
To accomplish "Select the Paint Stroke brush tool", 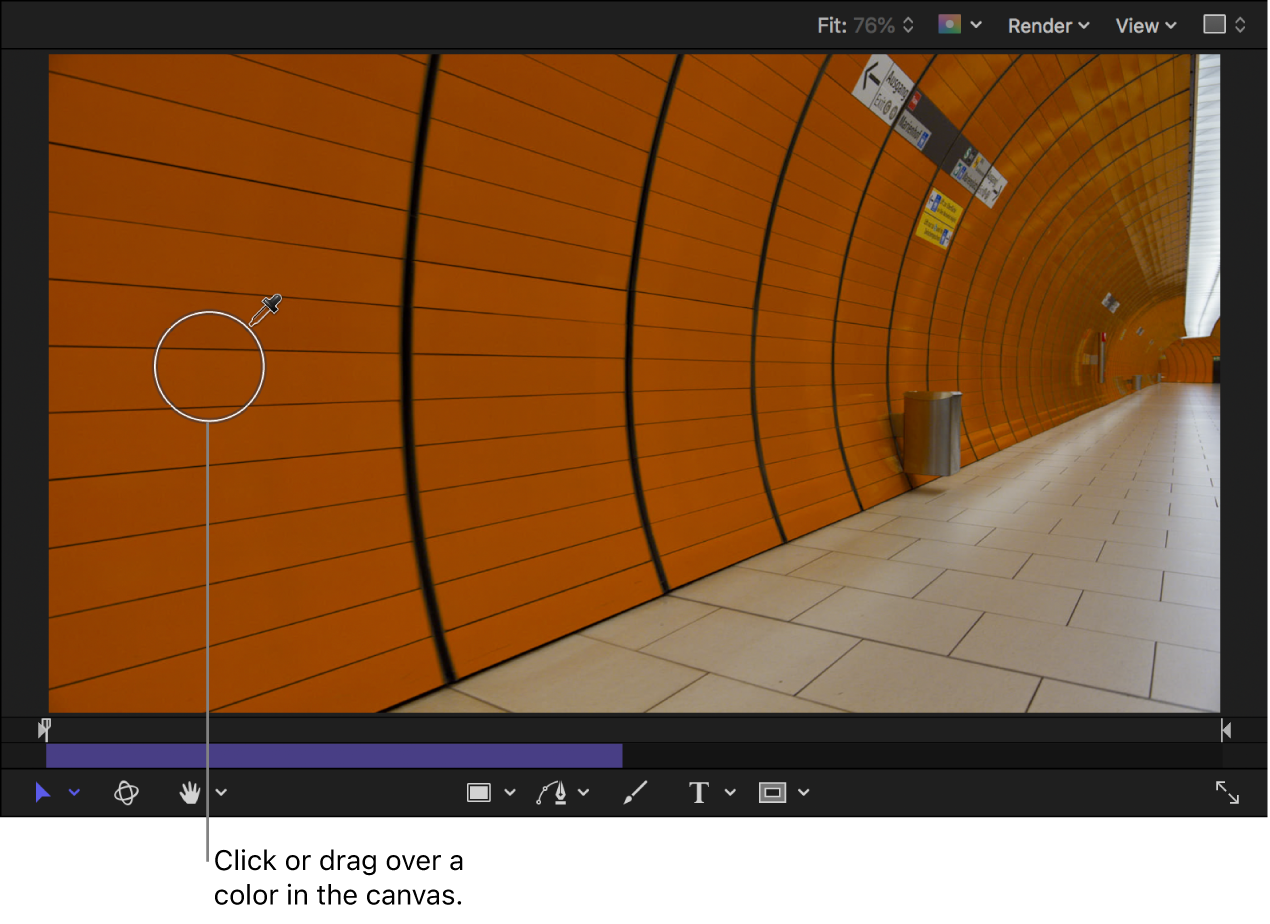I will click(x=635, y=793).
